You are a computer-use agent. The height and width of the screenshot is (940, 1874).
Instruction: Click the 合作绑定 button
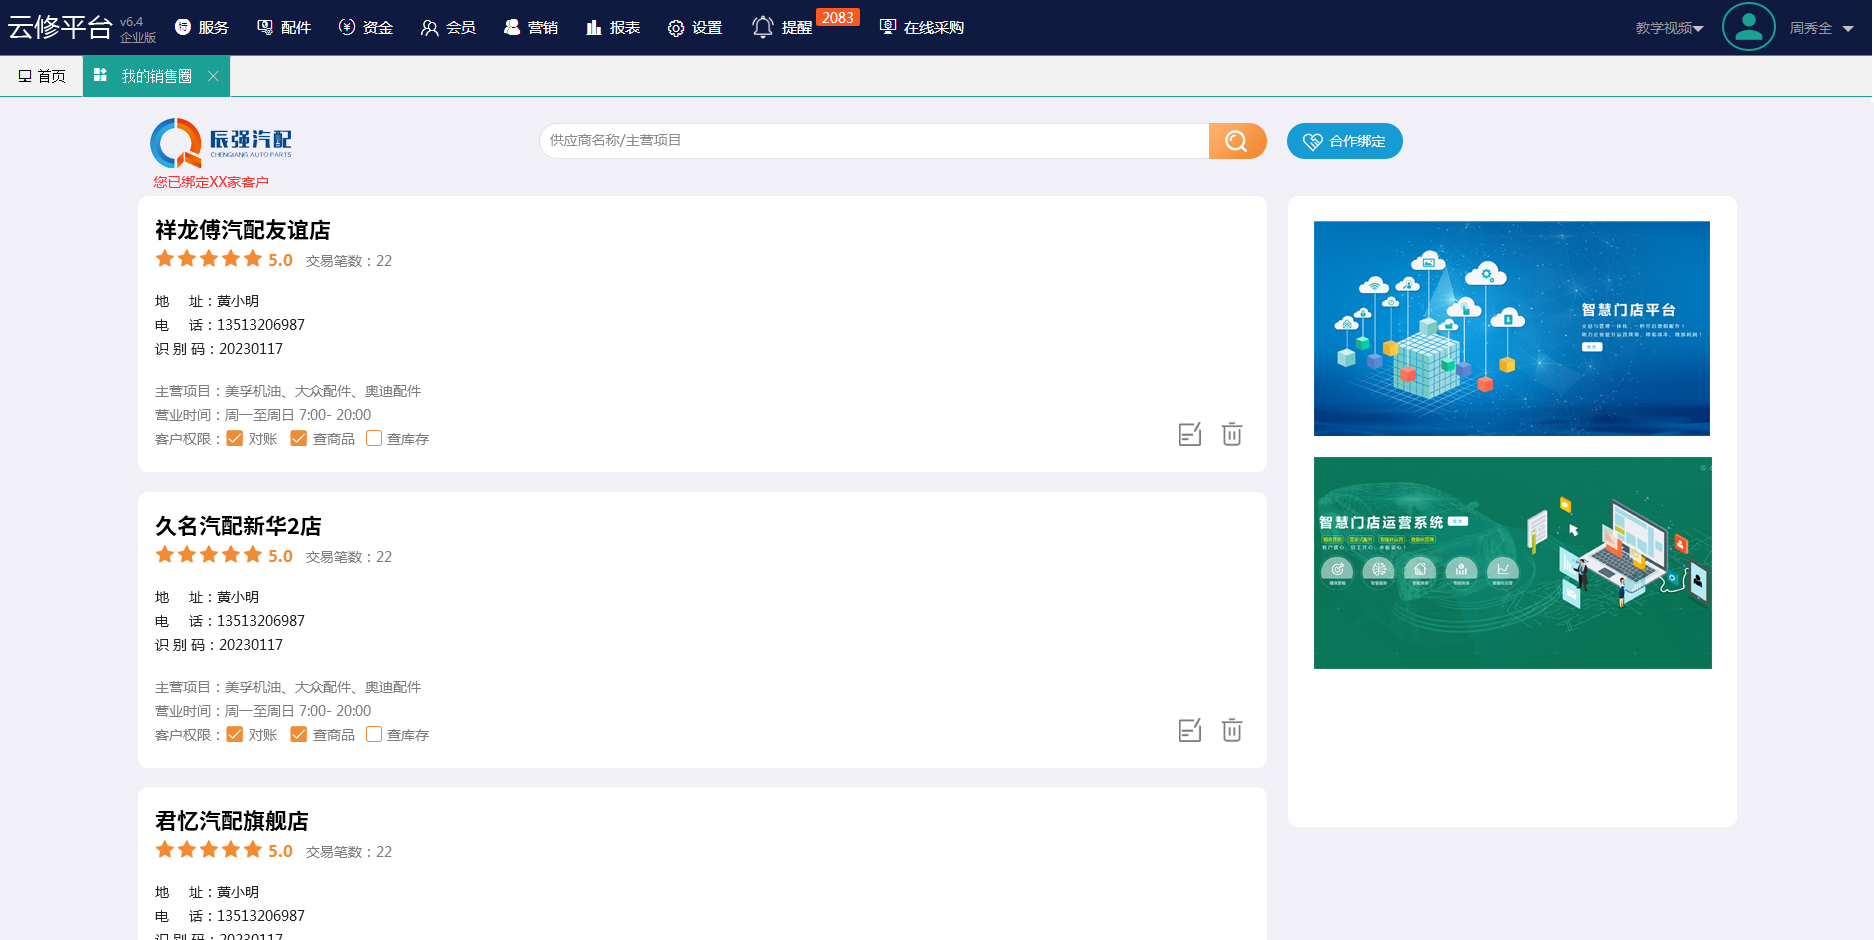point(1344,141)
